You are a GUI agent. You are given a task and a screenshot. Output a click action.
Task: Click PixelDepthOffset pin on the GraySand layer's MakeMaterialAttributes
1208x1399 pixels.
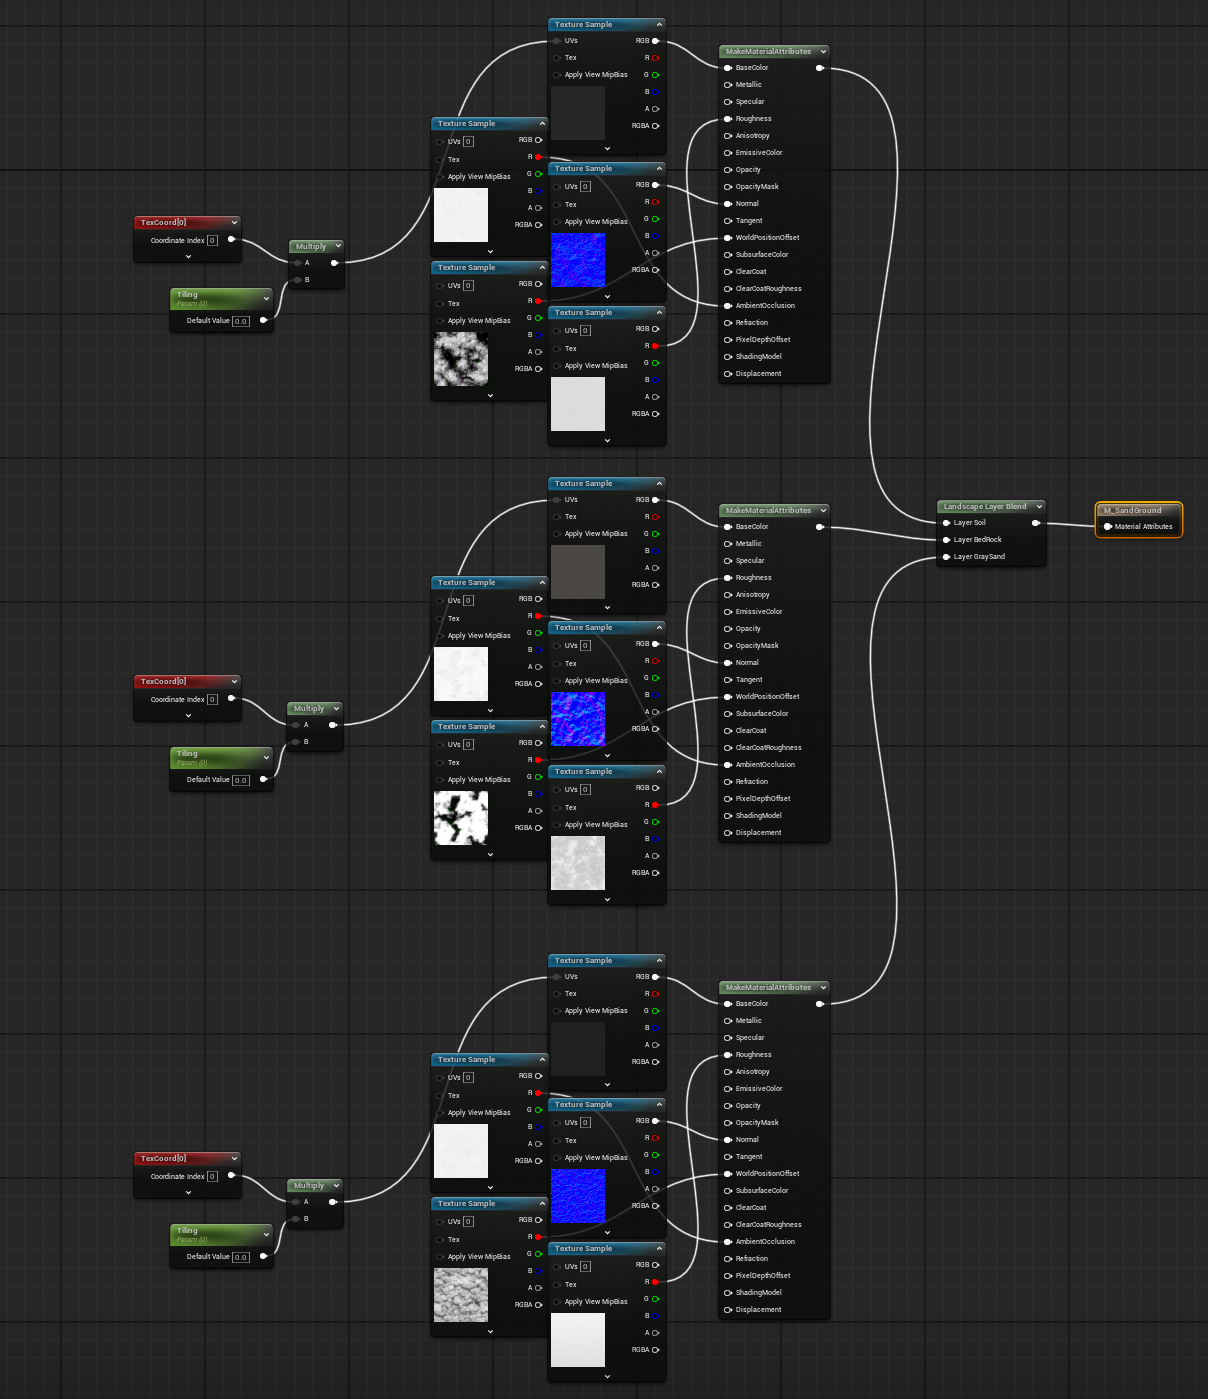728,1276
